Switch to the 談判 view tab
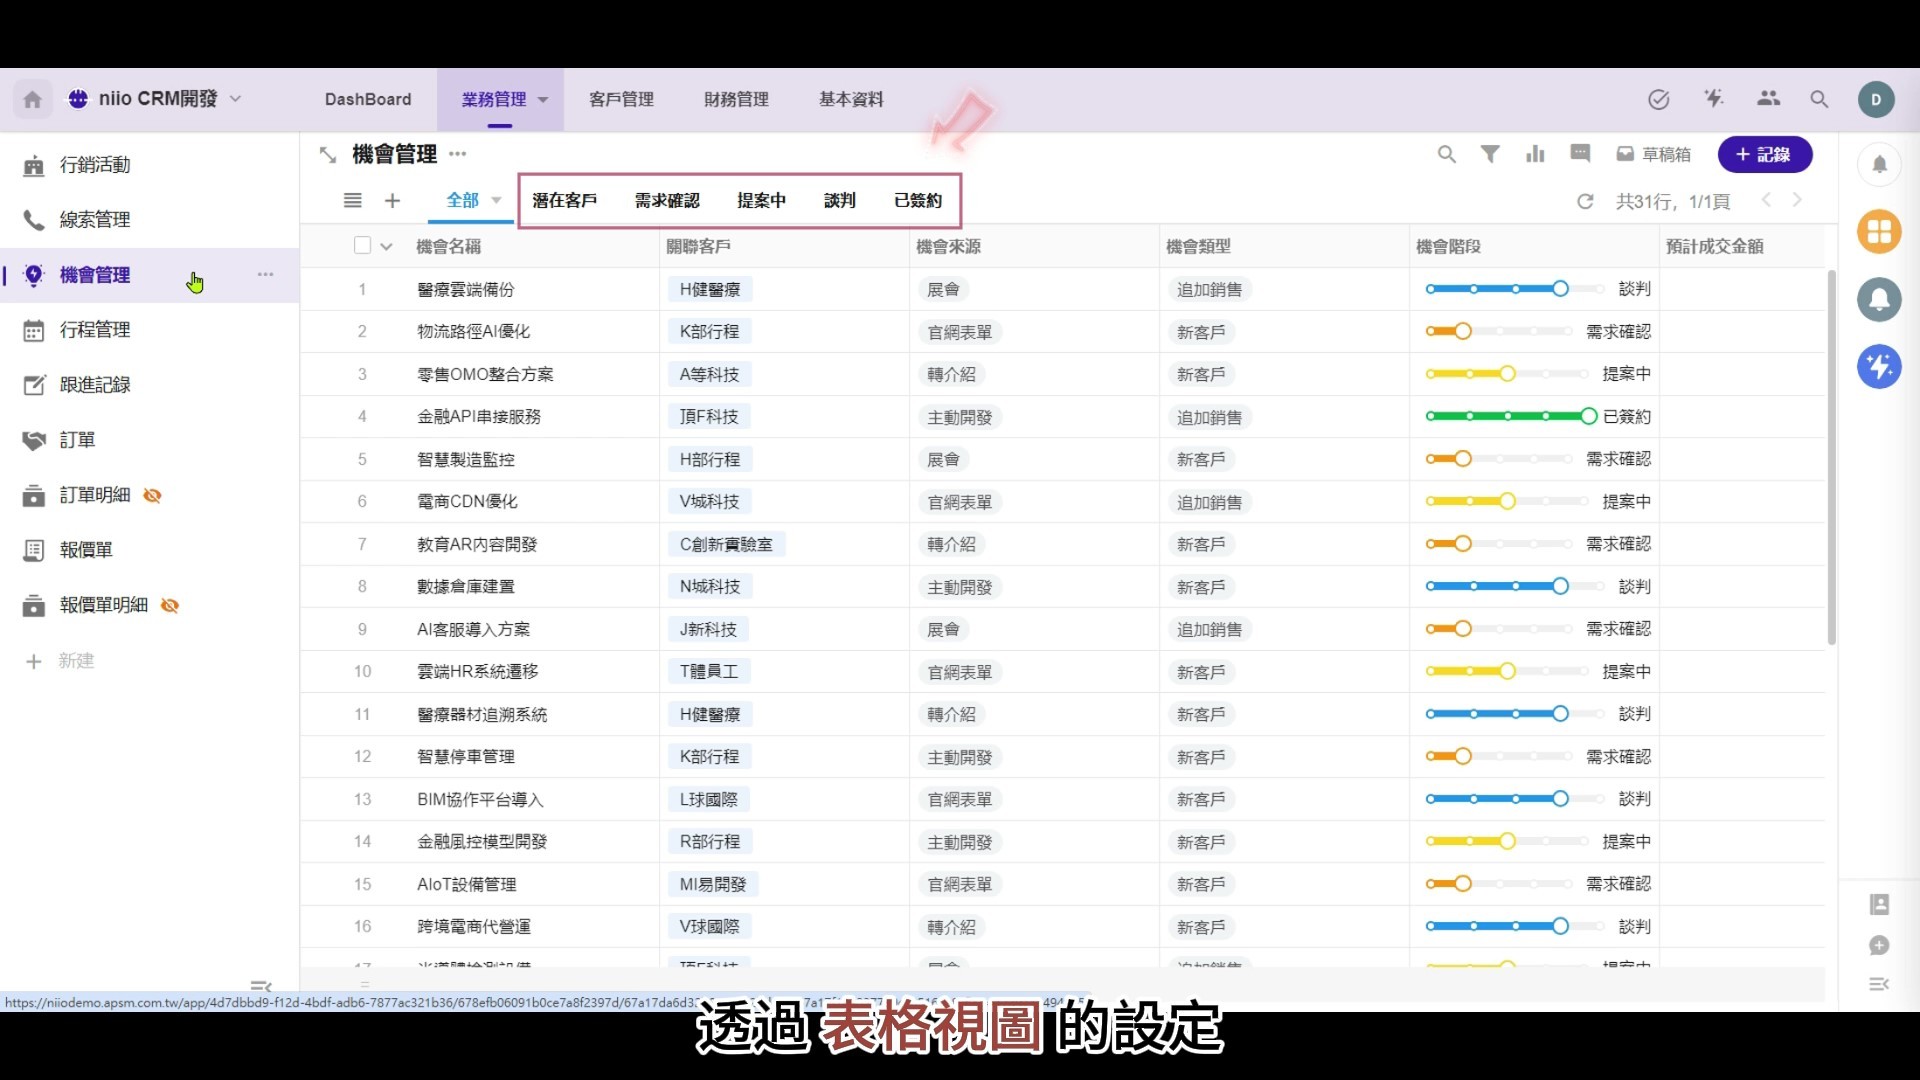The height and width of the screenshot is (1080, 1920). [x=840, y=200]
